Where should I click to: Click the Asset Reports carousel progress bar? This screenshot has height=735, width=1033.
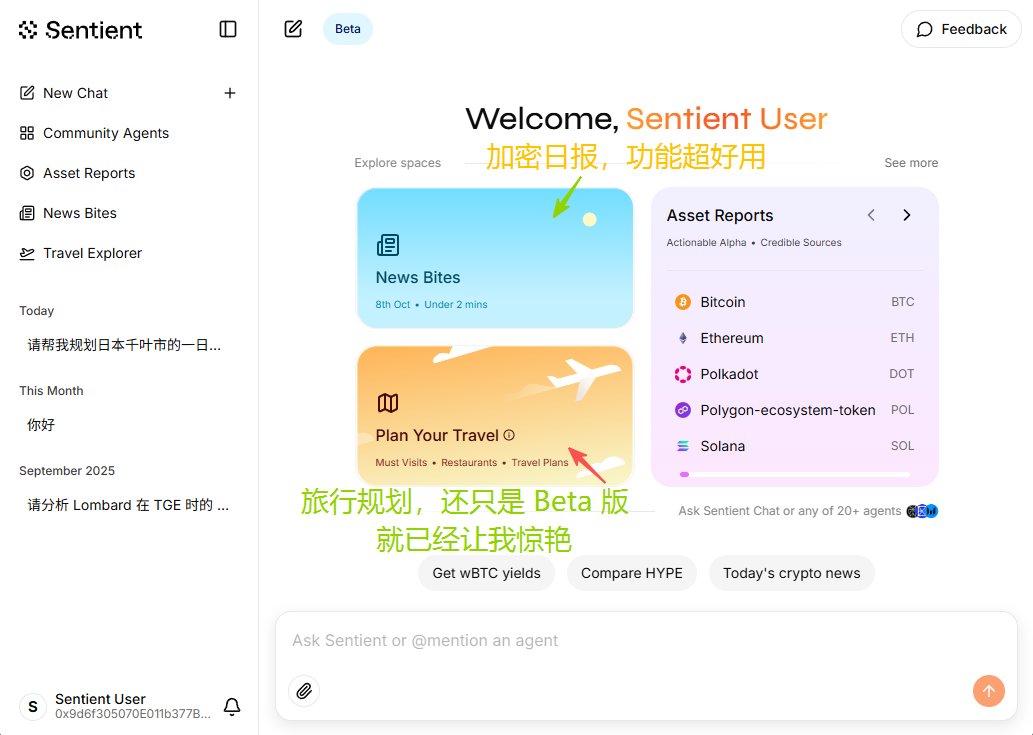(795, 474)
